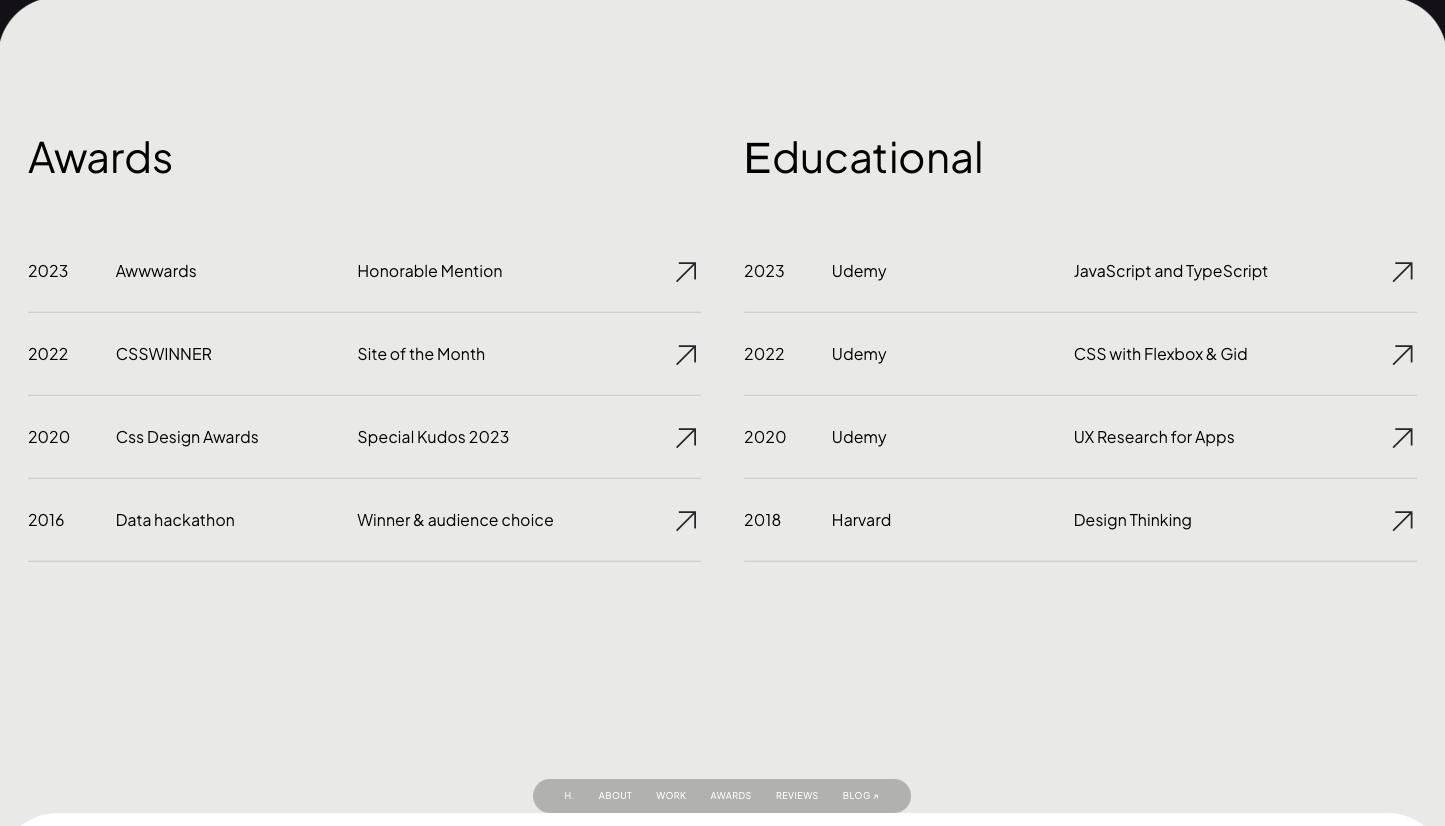Click arrow icon for JavaScript and TypeScript course
Viewport: 1445px width, 826px height.
coord(1402,272)
